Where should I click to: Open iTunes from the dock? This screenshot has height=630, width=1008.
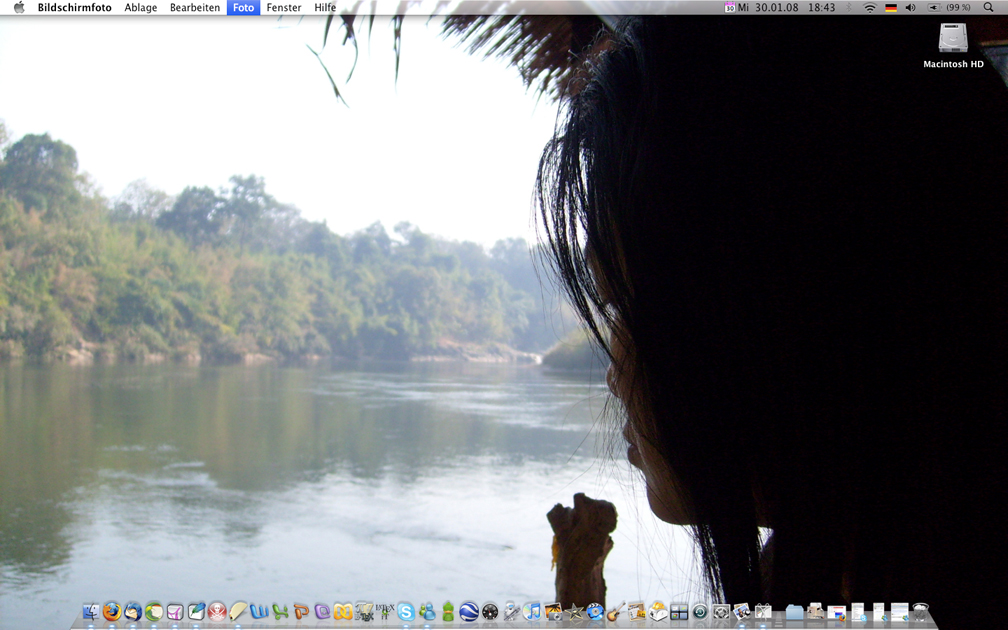tap(532, 612)
